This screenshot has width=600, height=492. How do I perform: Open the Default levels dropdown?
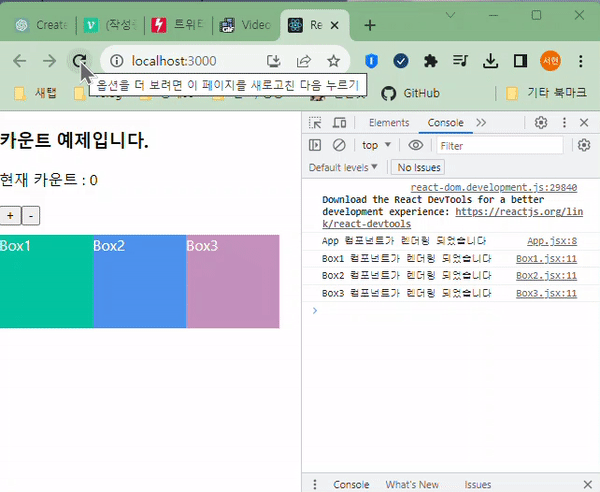(x=343, y=168)
